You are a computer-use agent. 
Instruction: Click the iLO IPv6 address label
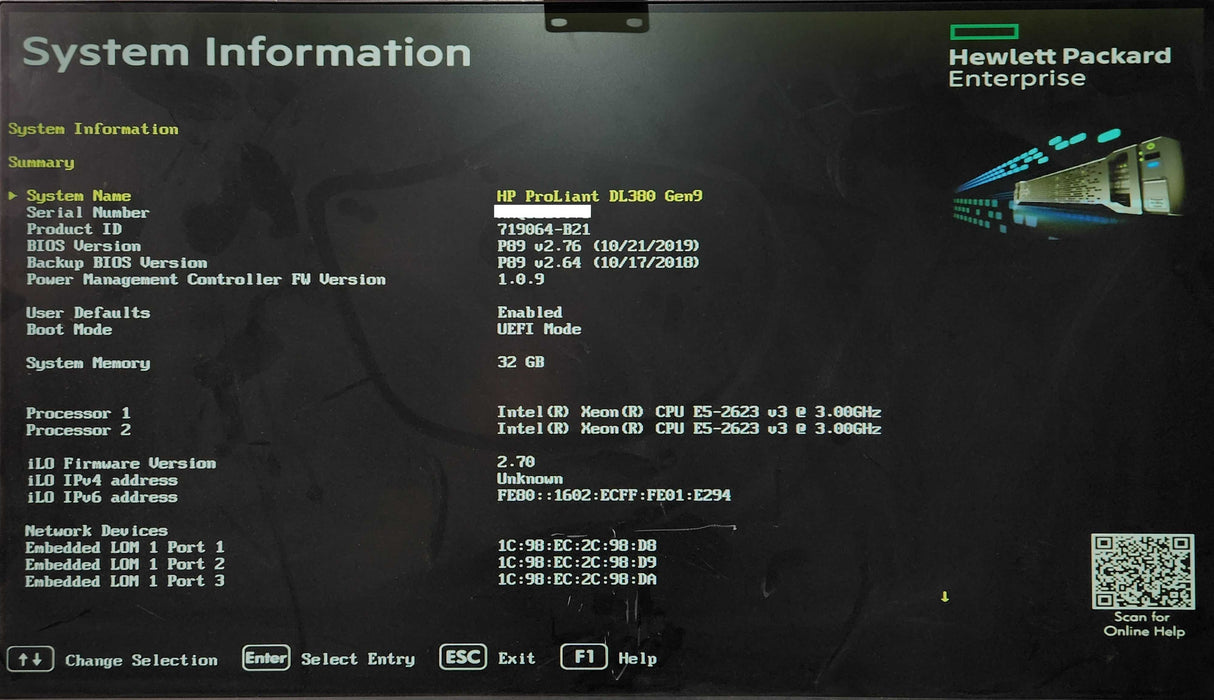tap(101, 497)
